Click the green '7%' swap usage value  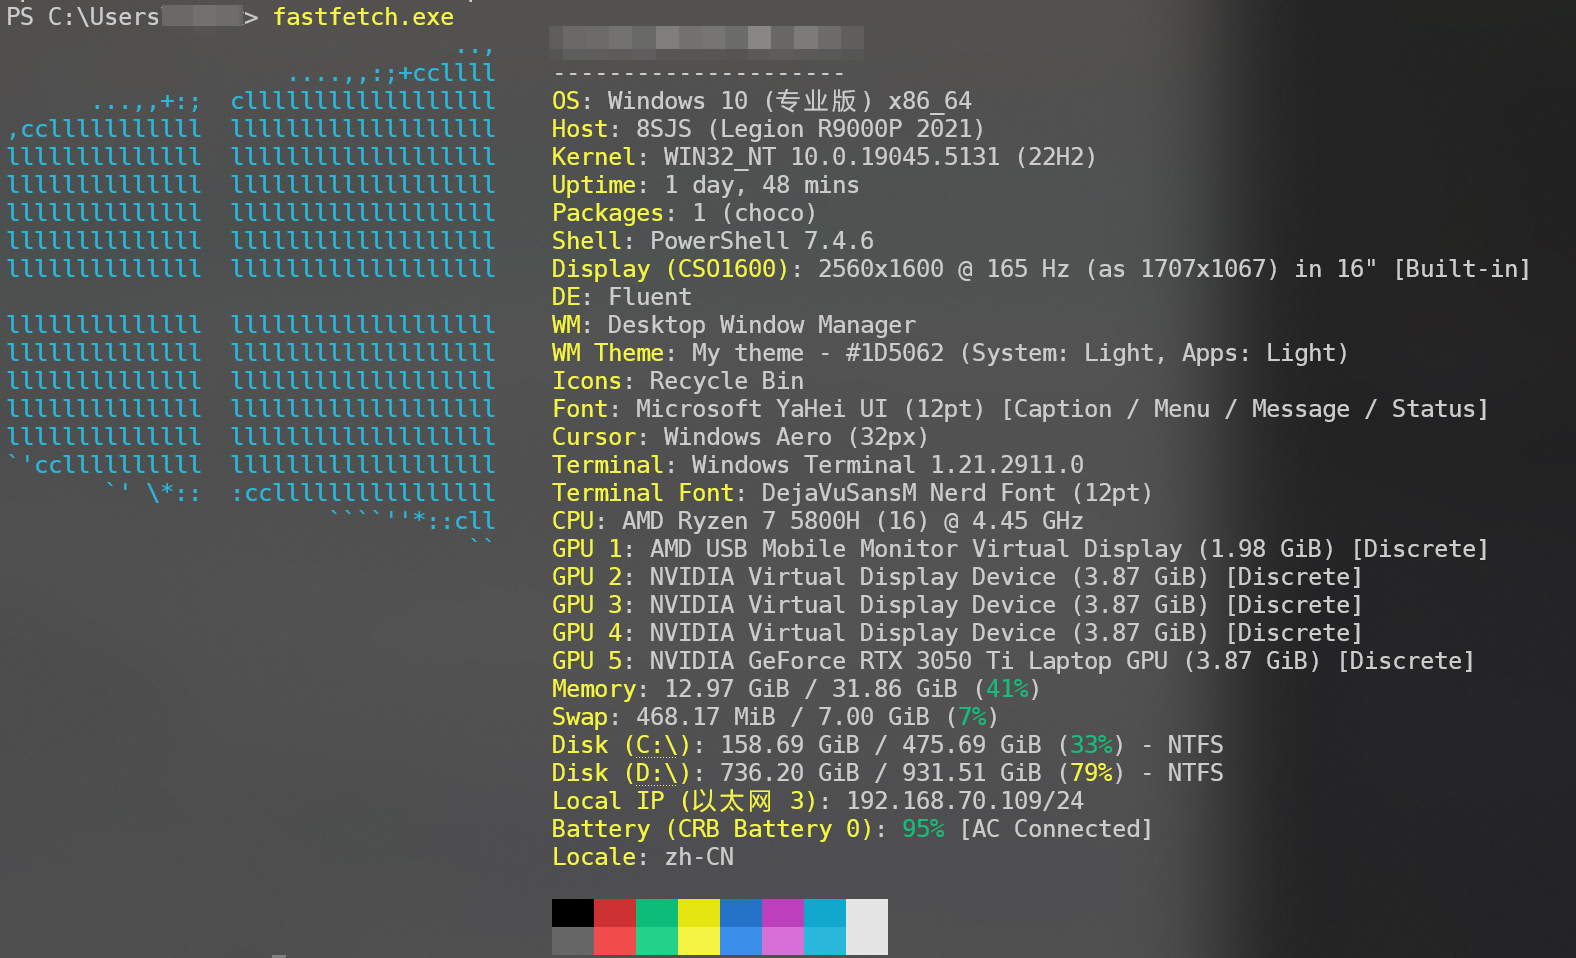pos(972,717)
